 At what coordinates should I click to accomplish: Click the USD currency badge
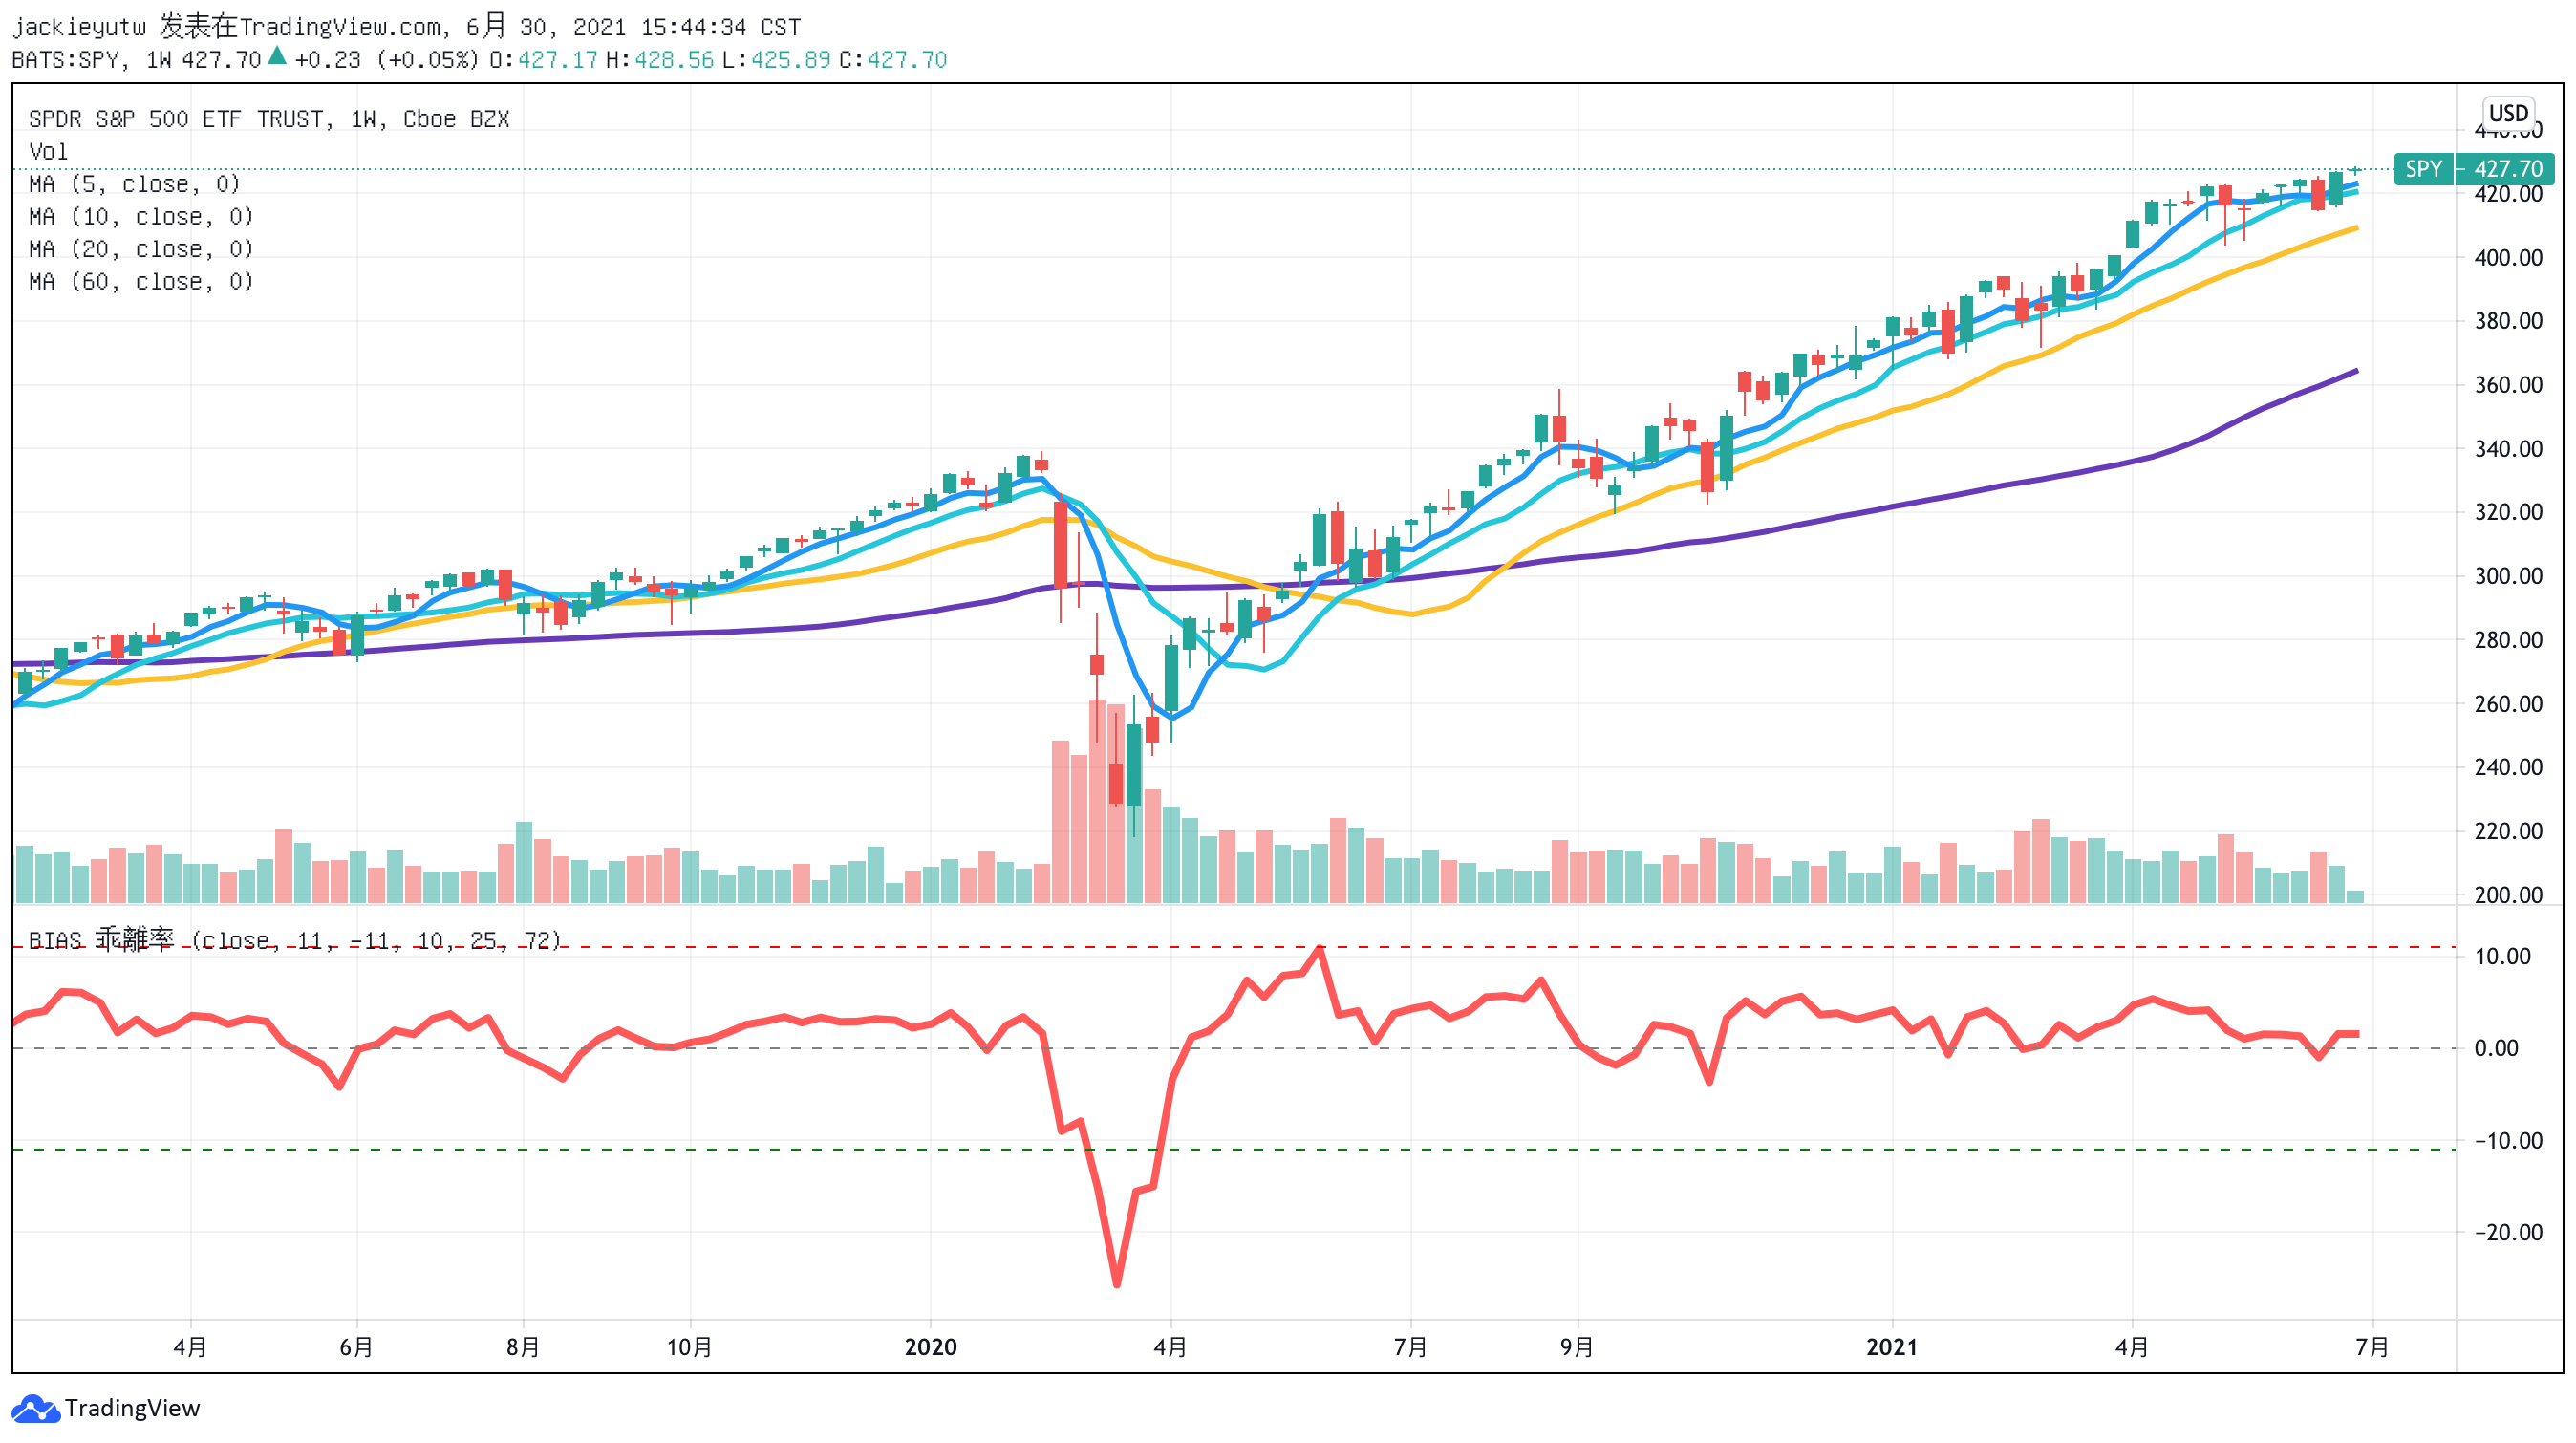[x=2507, y=113]
